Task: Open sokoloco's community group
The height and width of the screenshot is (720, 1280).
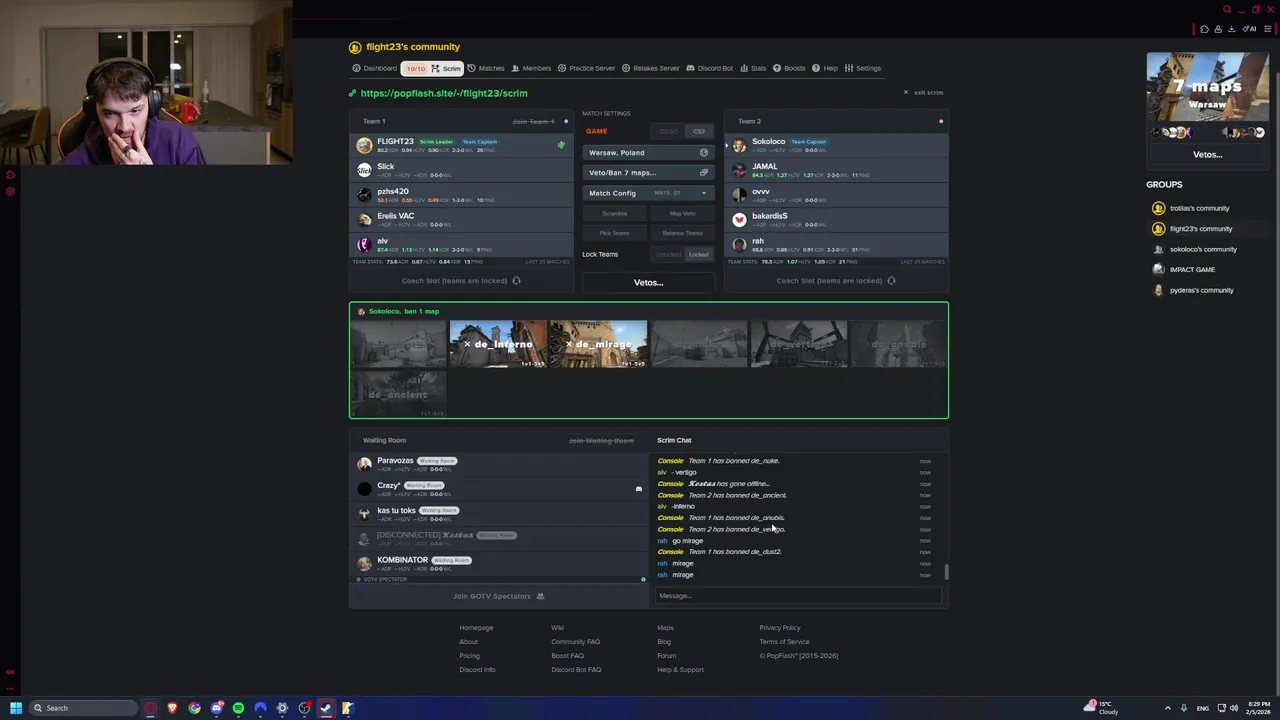Action: pyautogui.click(x=1203, y=249)
